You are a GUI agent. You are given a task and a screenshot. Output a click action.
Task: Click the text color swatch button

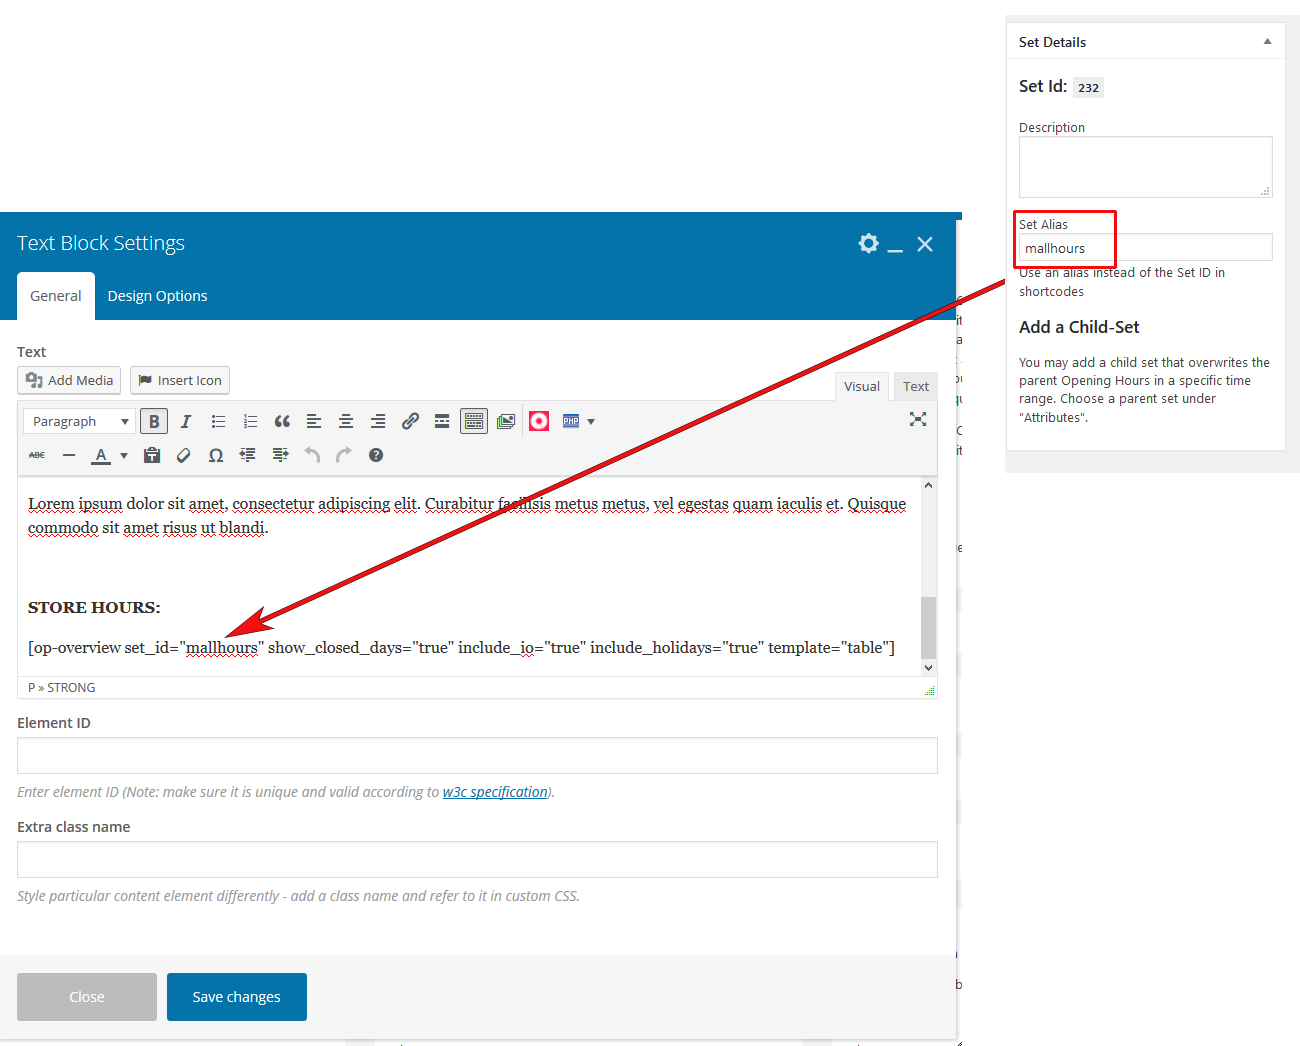click(x=101, y=456)
